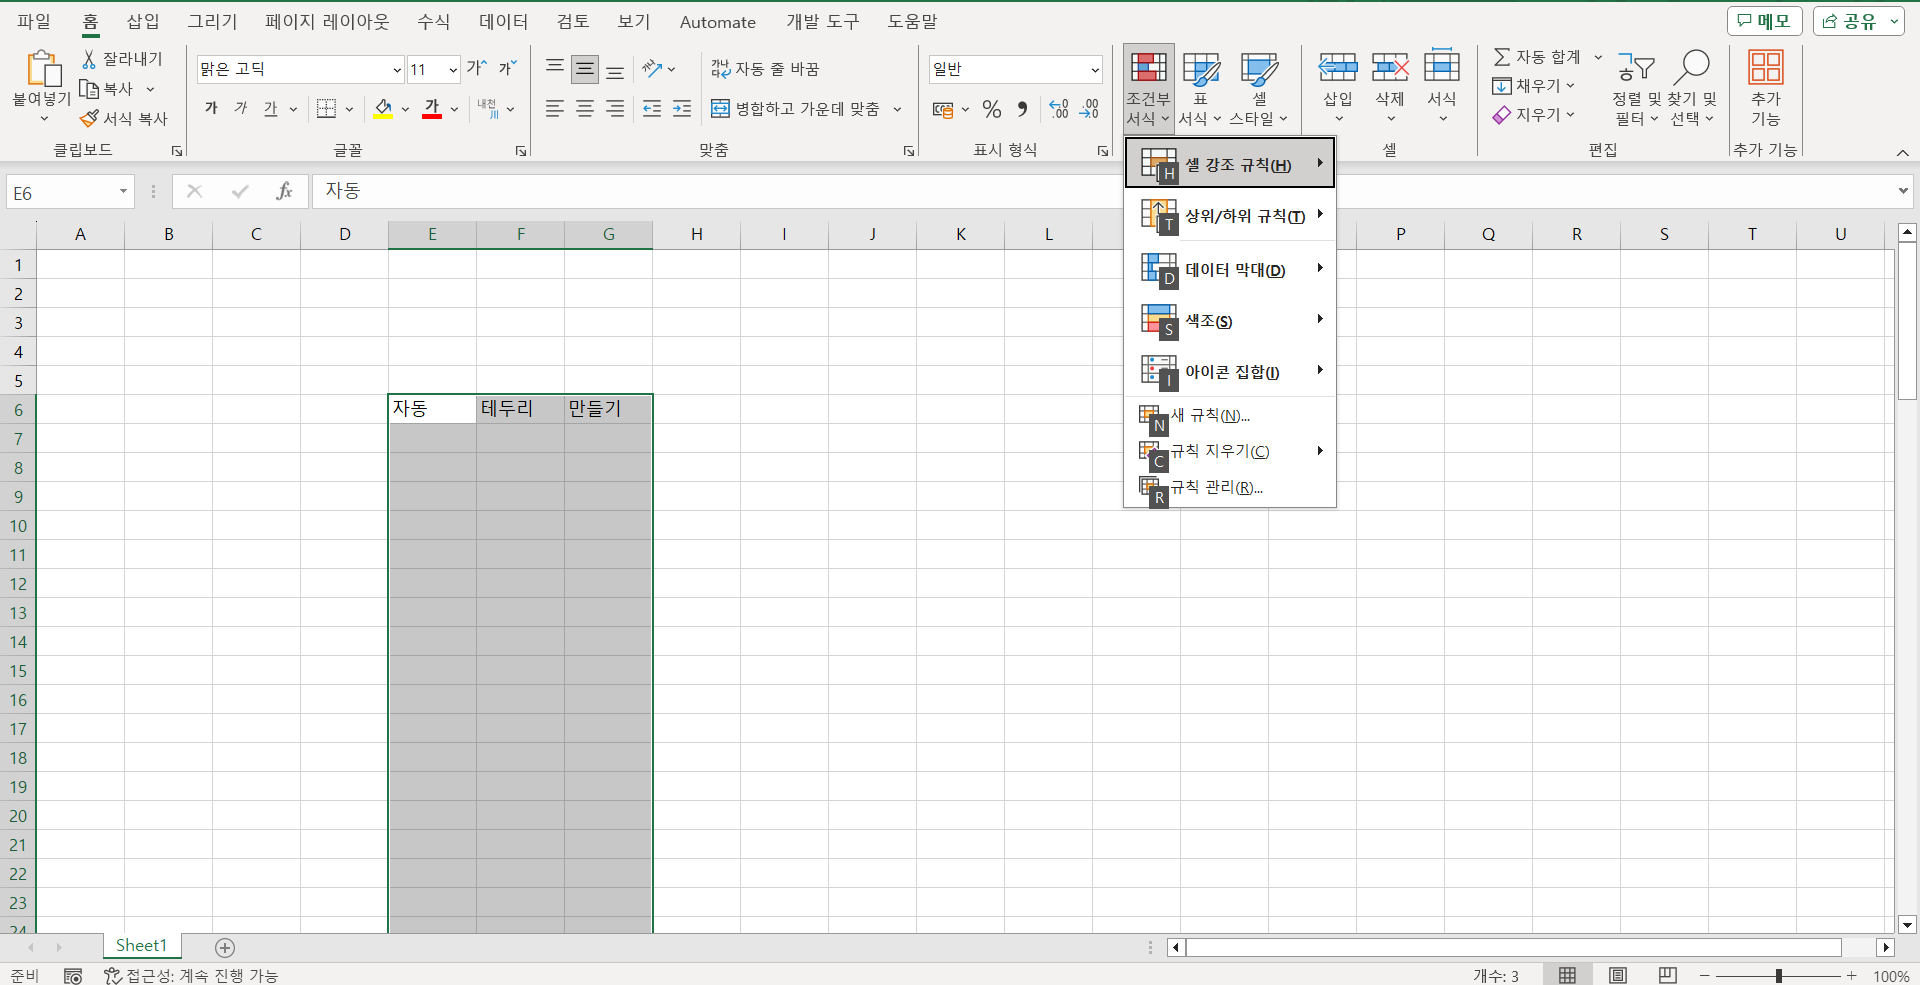Switch to the Data (데이터) ribbon tab
The width and height of the screenshot is (1920, 985).
pos(503,21)
